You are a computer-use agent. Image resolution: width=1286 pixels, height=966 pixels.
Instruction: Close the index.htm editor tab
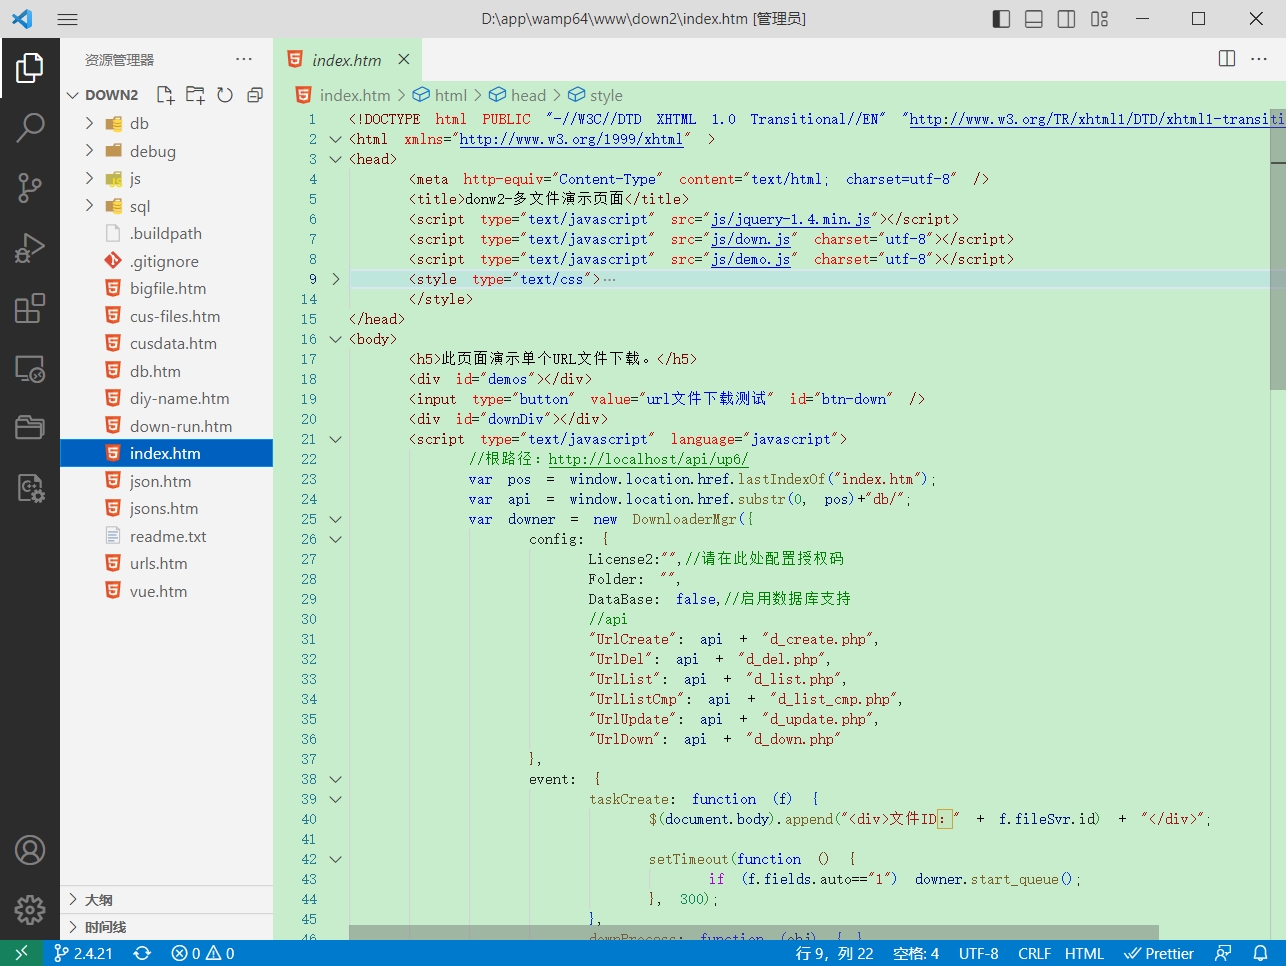click(404, 60)
